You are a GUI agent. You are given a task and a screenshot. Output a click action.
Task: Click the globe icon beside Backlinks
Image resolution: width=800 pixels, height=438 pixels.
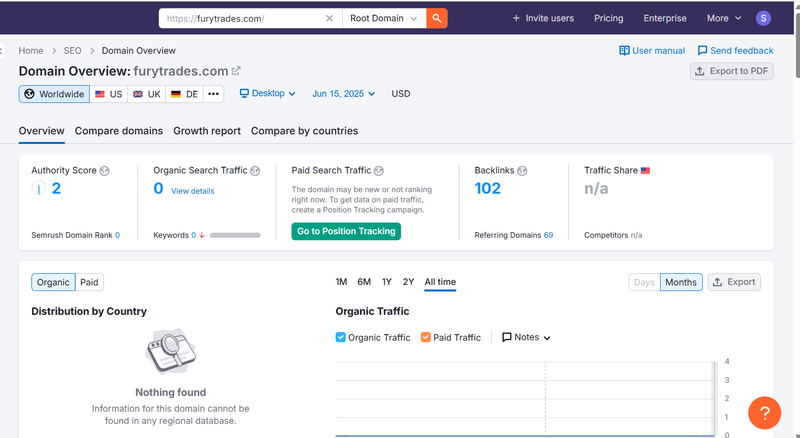(522, 171)
